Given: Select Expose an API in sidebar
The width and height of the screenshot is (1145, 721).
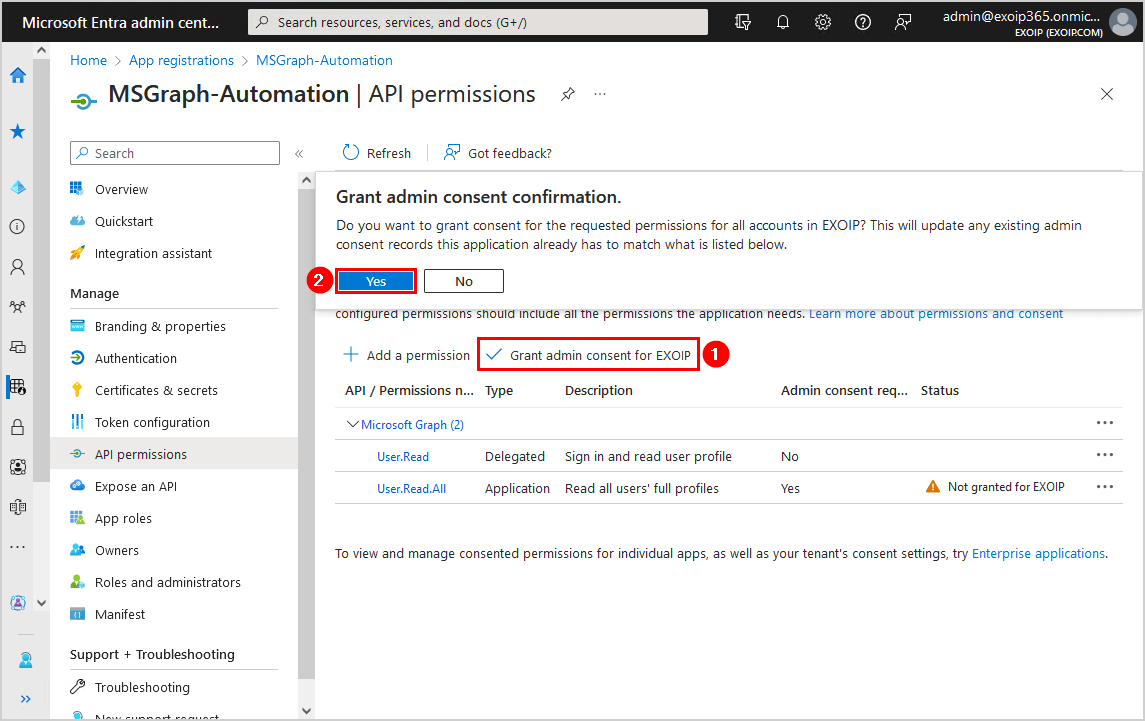Looking at the screenshot, I should [136, 486].
